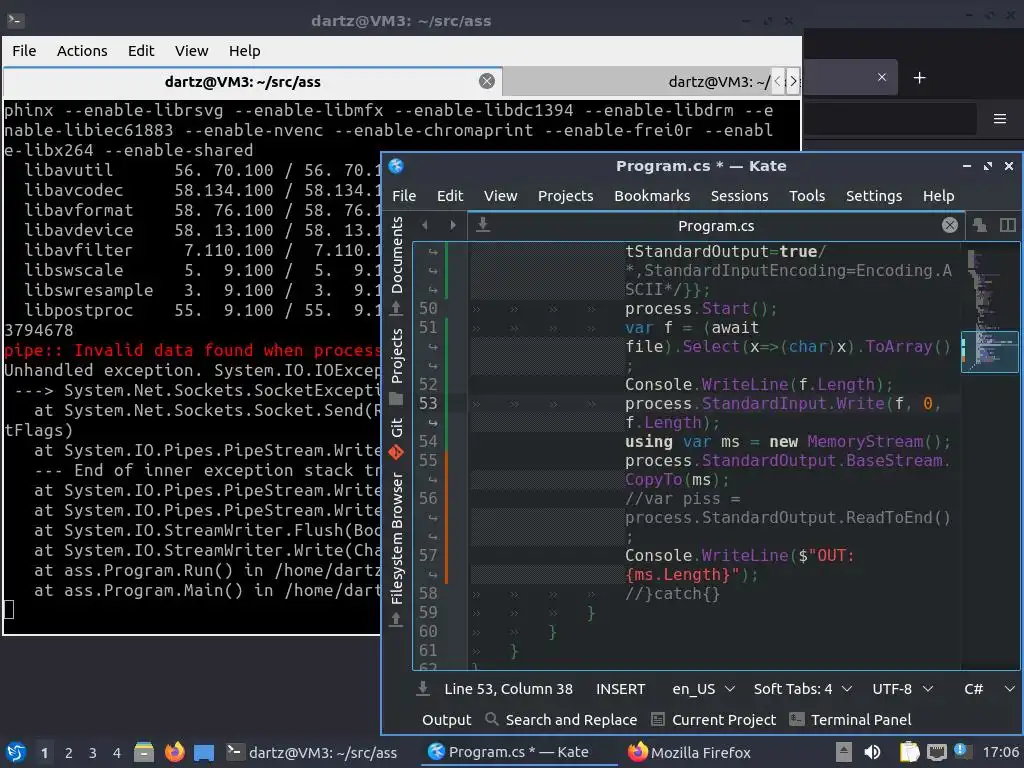
Task: Open Kate's Bookmarks menu
Action: 652,196
